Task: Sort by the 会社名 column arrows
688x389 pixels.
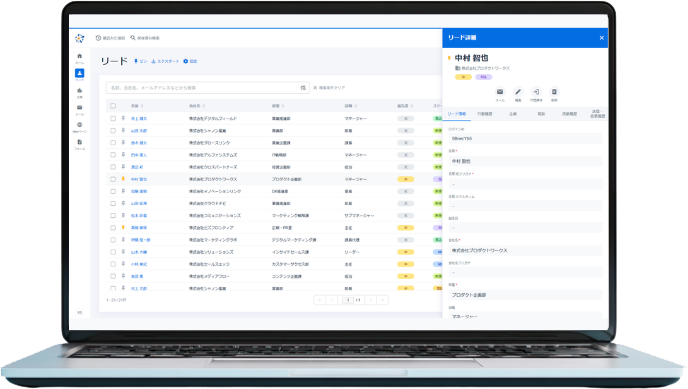Action: pyautogui.click(x=204, y=106)
